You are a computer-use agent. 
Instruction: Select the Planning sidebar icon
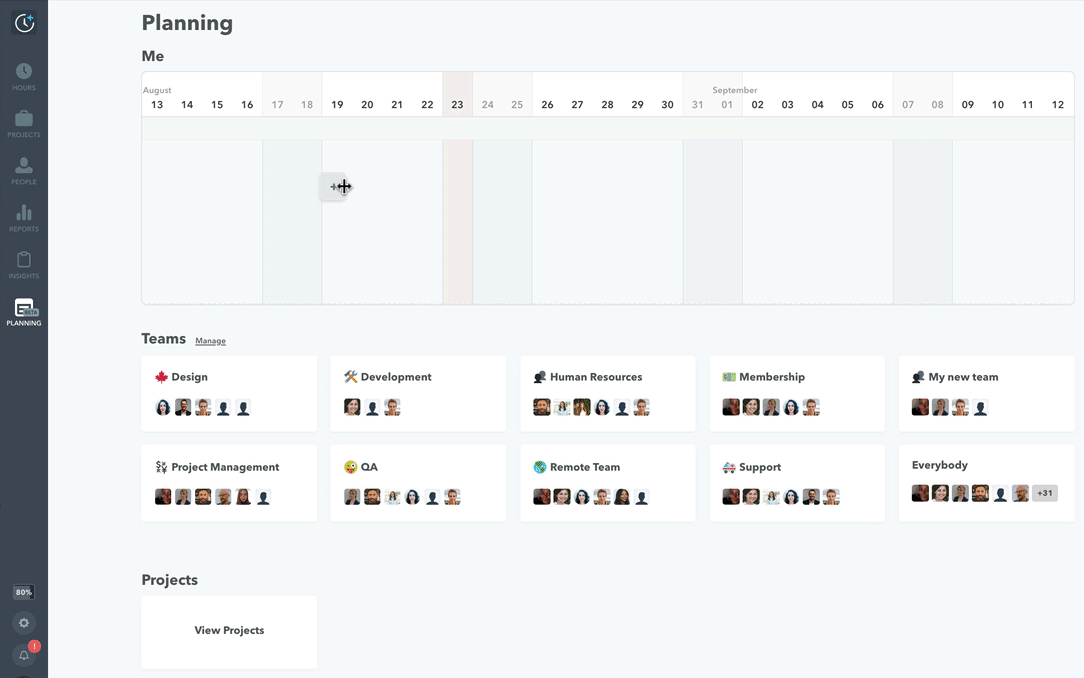coord(24,312)
